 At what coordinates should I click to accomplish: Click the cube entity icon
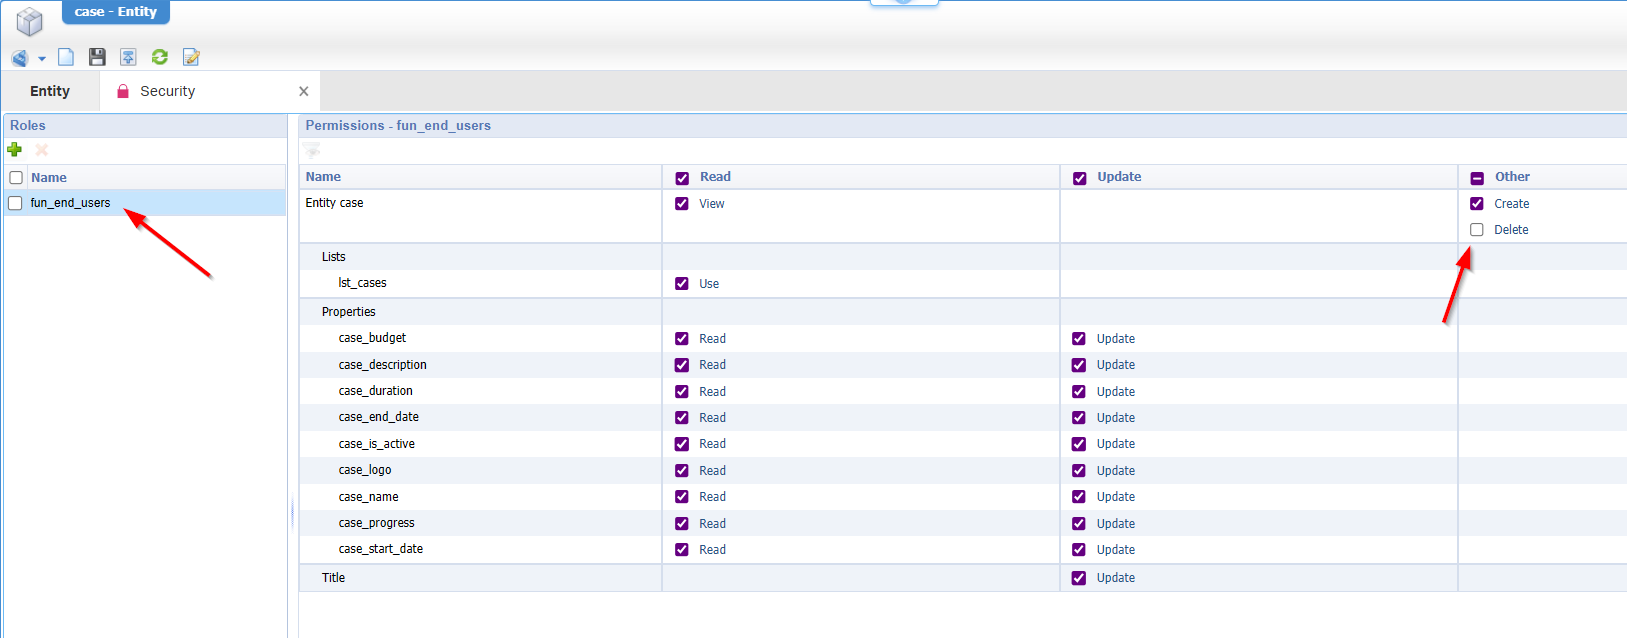click(30, 21)
